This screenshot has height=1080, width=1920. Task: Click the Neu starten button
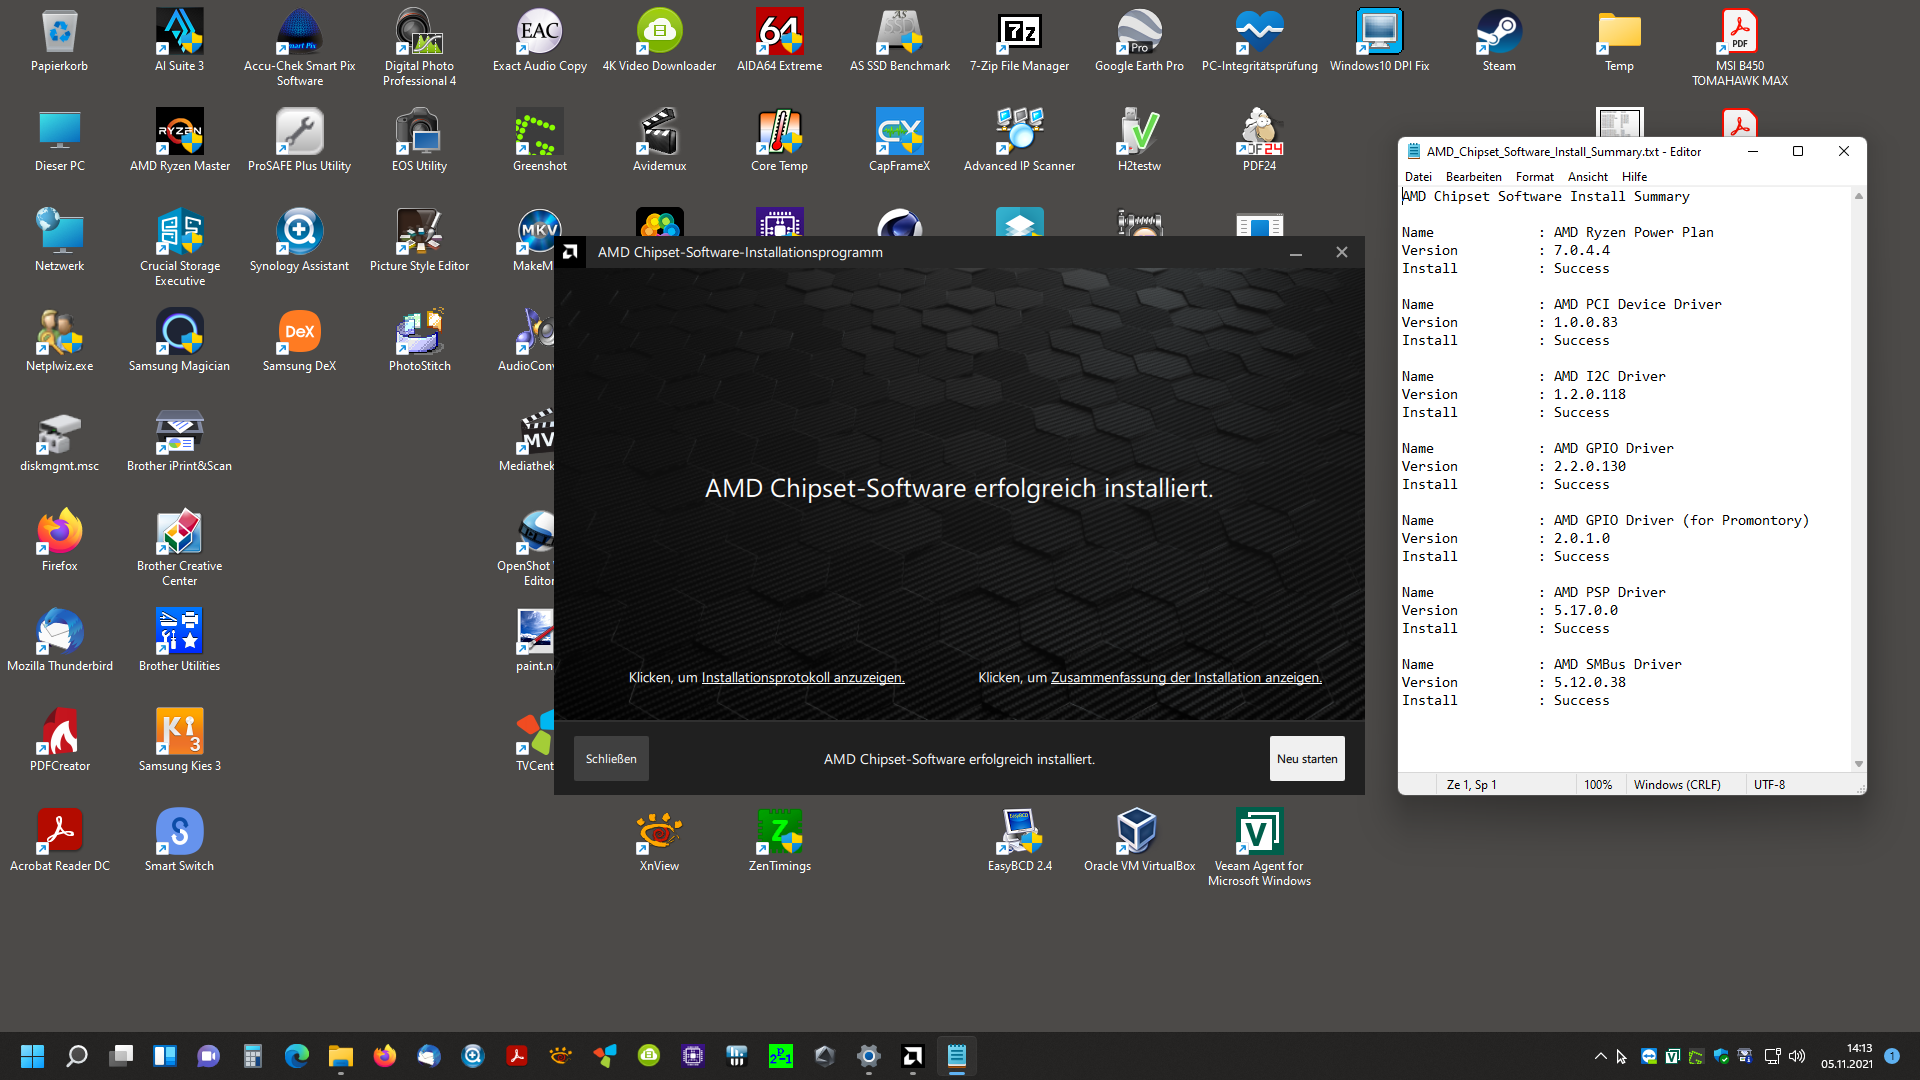point(1306,759)
